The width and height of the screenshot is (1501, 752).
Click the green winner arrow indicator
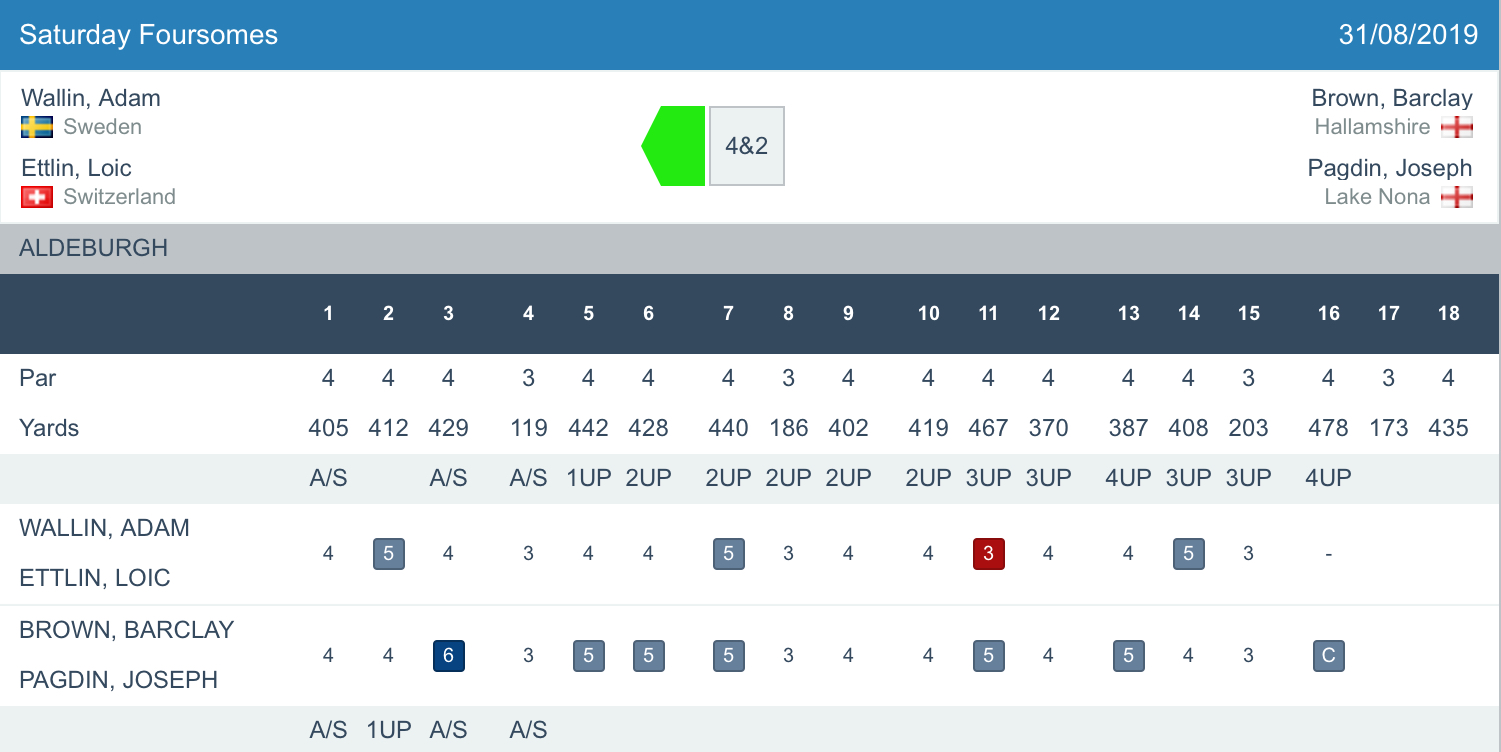pos(675,146)
